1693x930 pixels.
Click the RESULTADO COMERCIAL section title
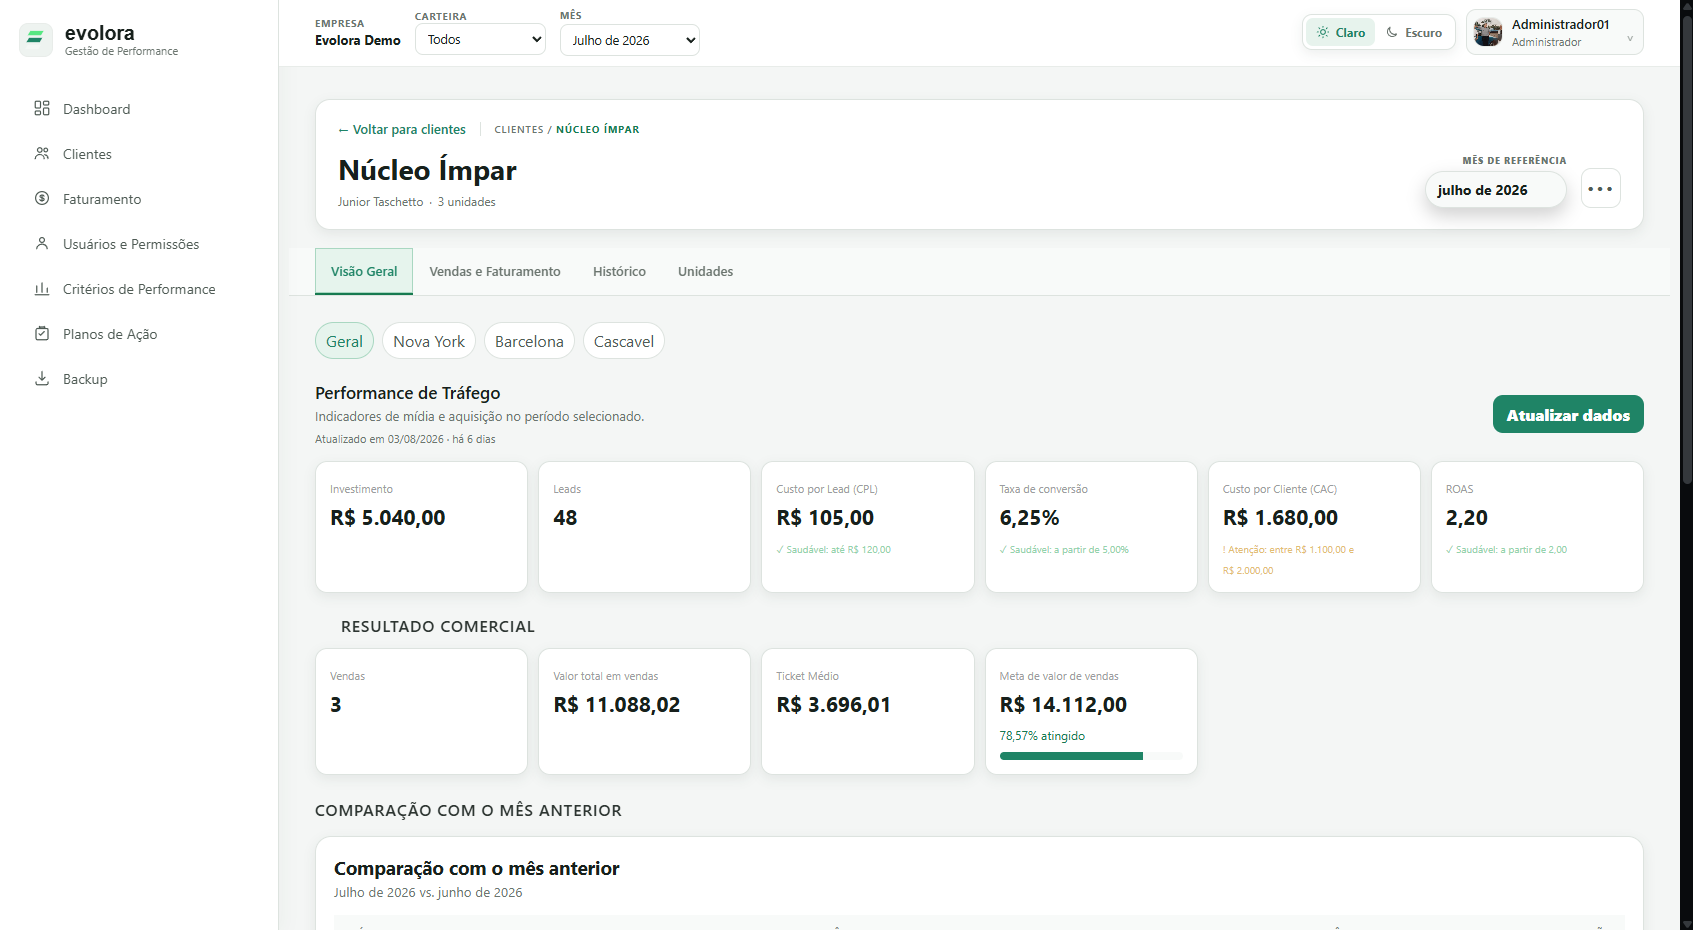438,627
